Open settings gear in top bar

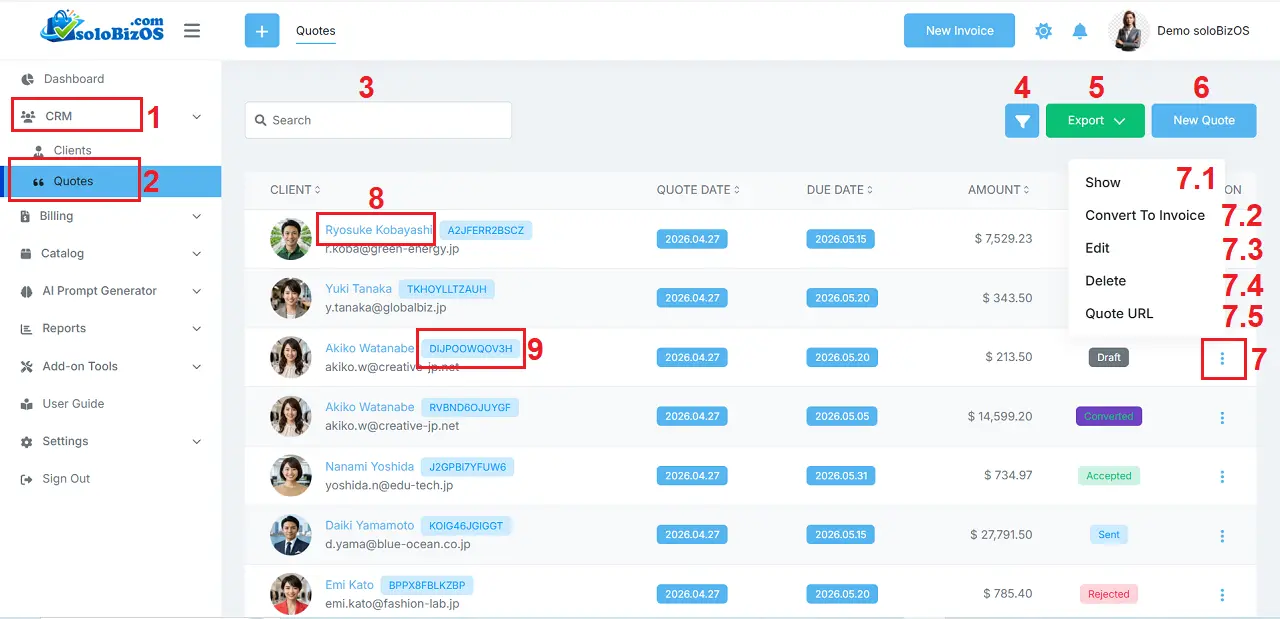click(x=1043, y=31)
